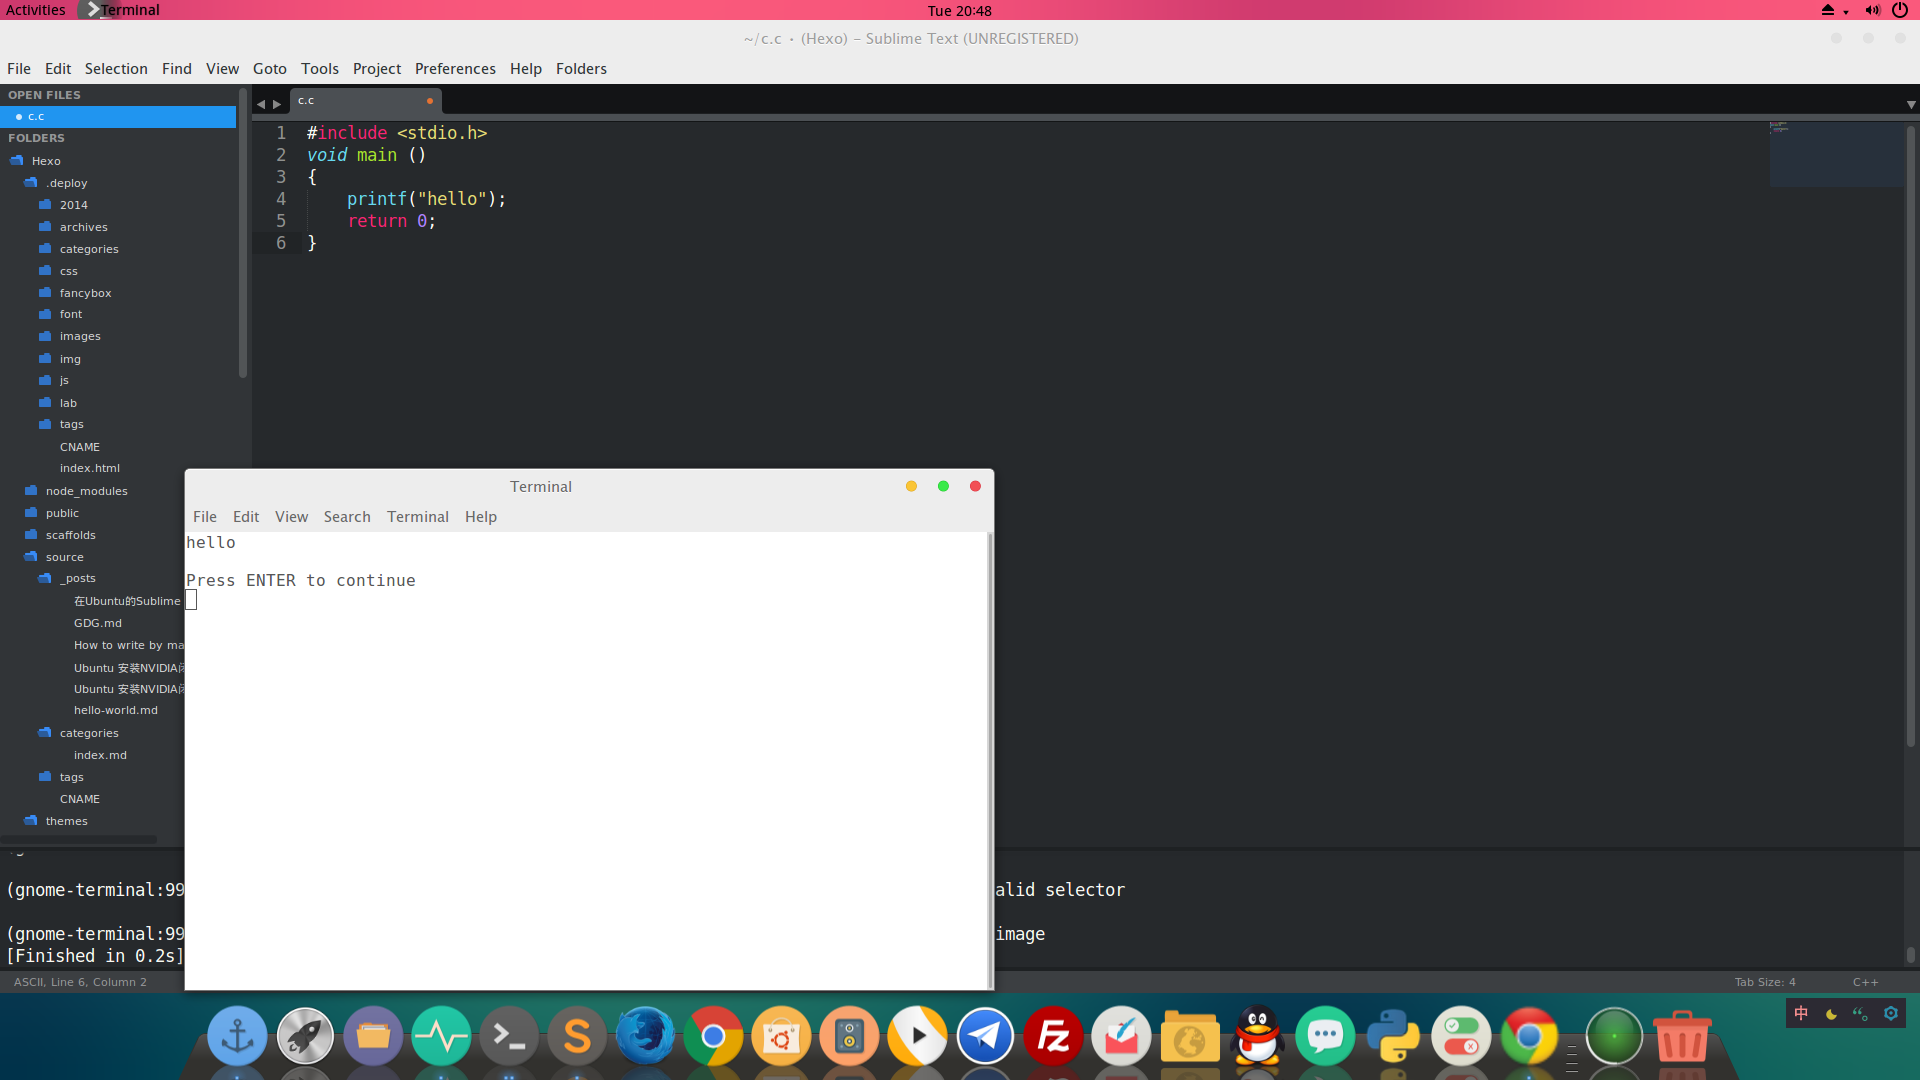Open hello-world.md in the sidebar

[x=115, y=710]
